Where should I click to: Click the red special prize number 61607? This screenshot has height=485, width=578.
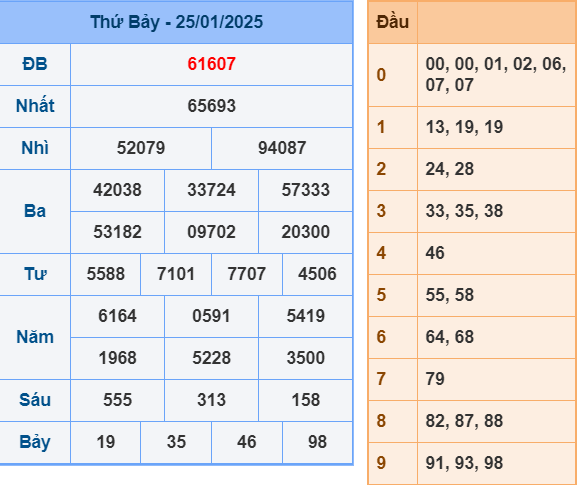pyautogui.click(x=211, y=64)
